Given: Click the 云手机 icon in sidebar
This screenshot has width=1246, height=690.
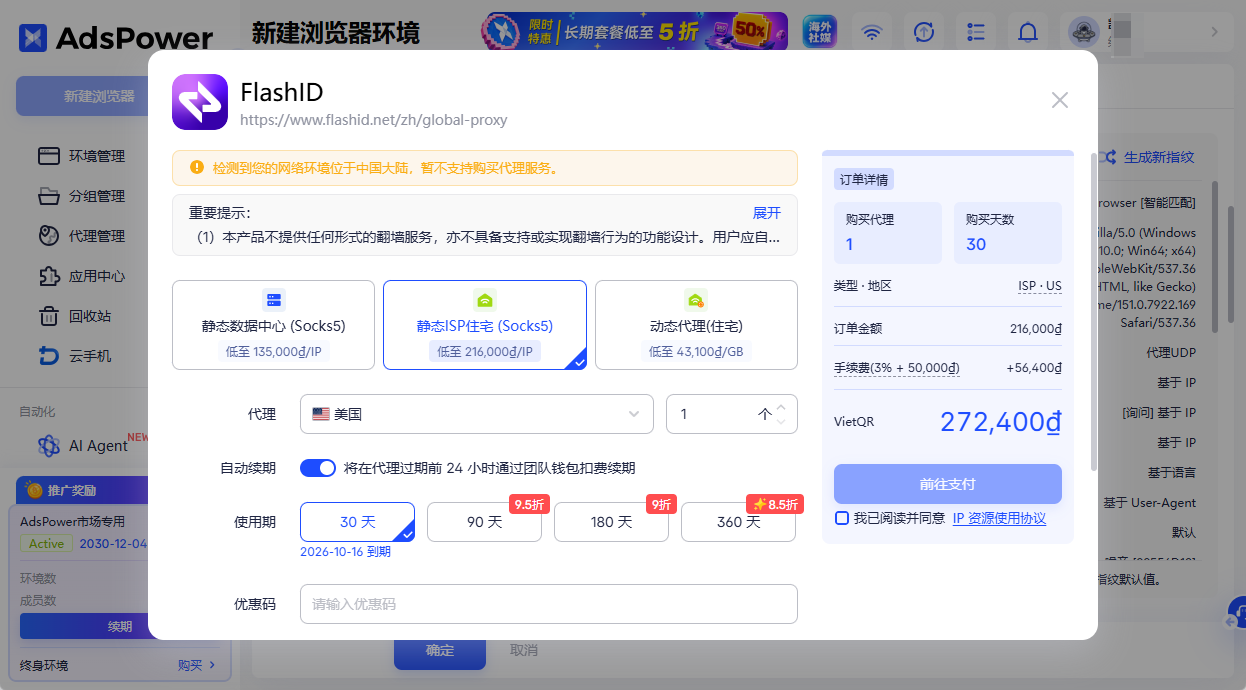Looking at the screenshot, I should coord(49,356).
